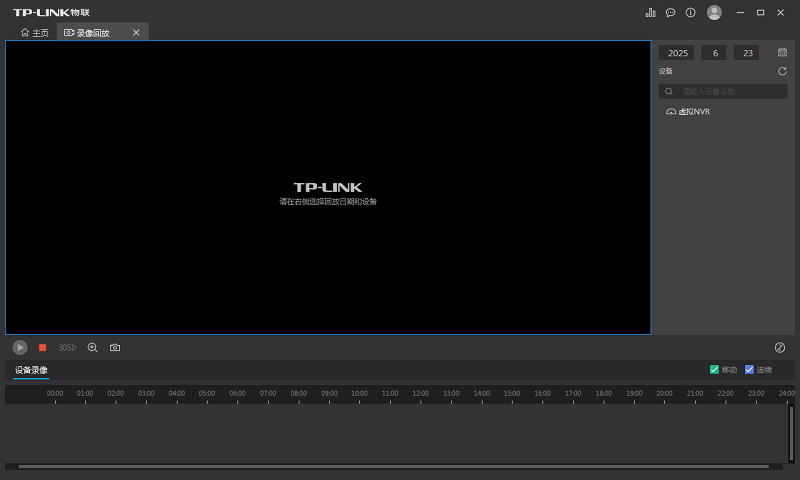
Task: Click the 09:00 timeline mark
Action: 329,393
